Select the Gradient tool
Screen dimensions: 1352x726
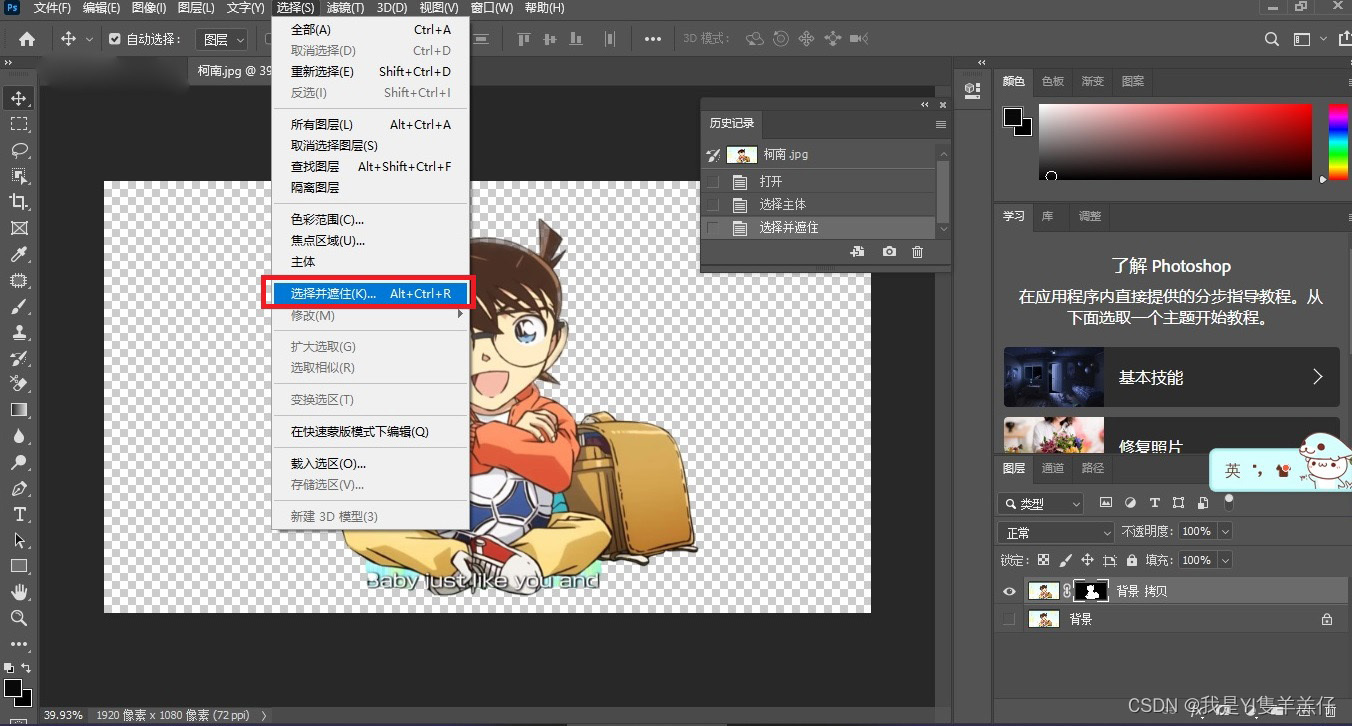click(x=19, y=410)
